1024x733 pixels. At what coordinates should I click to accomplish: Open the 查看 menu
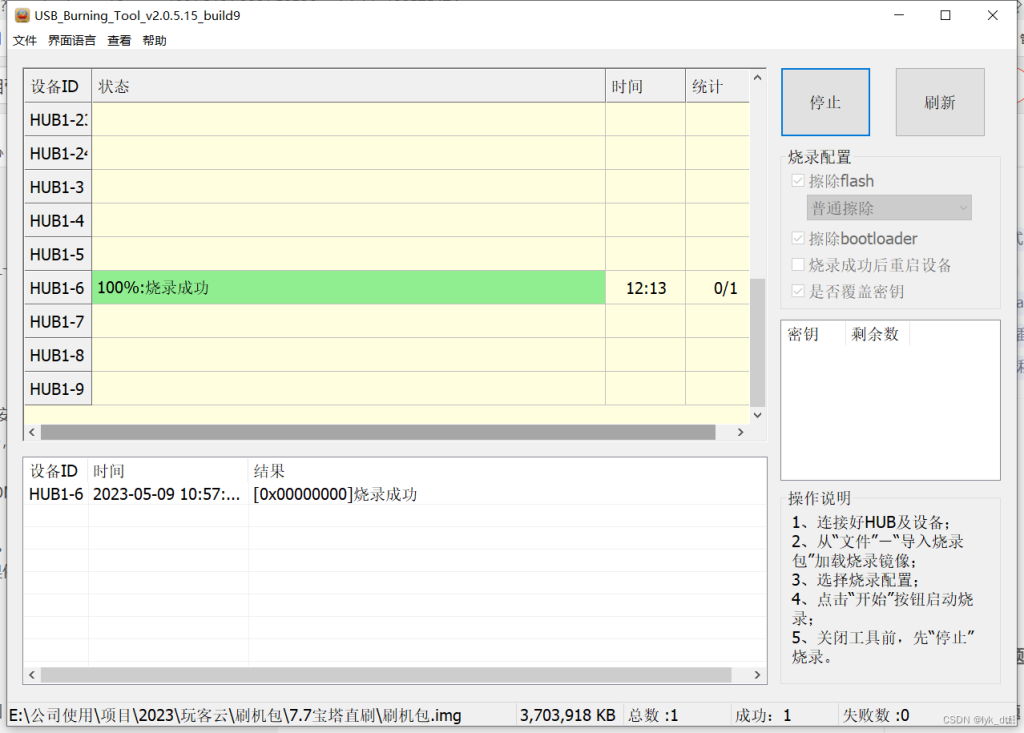[x=119, y=41]
